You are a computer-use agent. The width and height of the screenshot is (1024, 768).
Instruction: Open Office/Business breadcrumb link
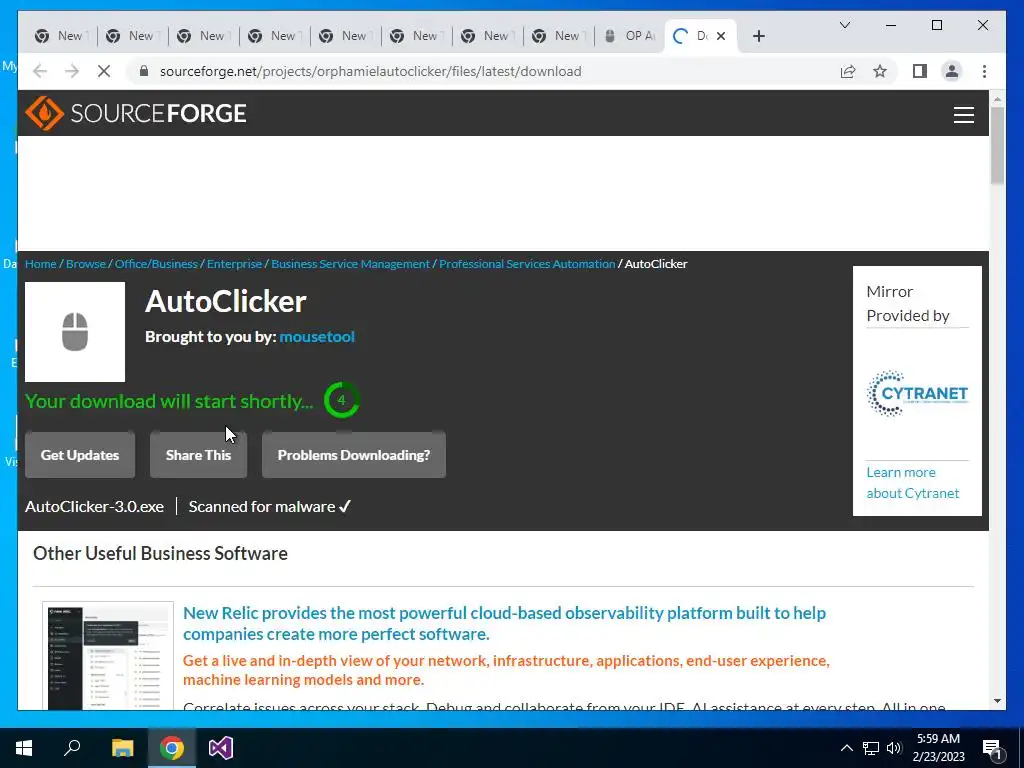pos(156,264)
